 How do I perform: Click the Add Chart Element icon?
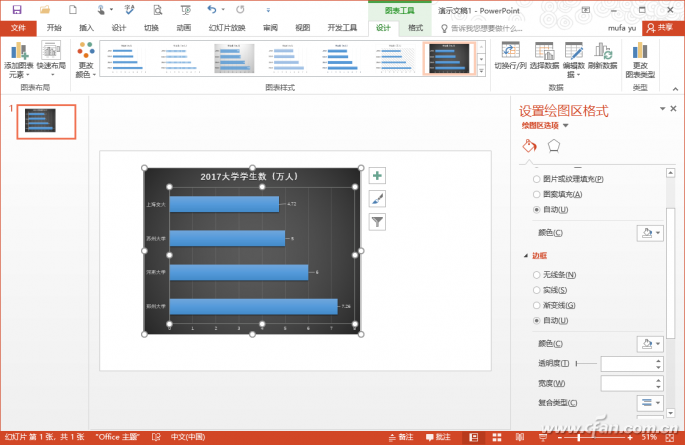19,51
